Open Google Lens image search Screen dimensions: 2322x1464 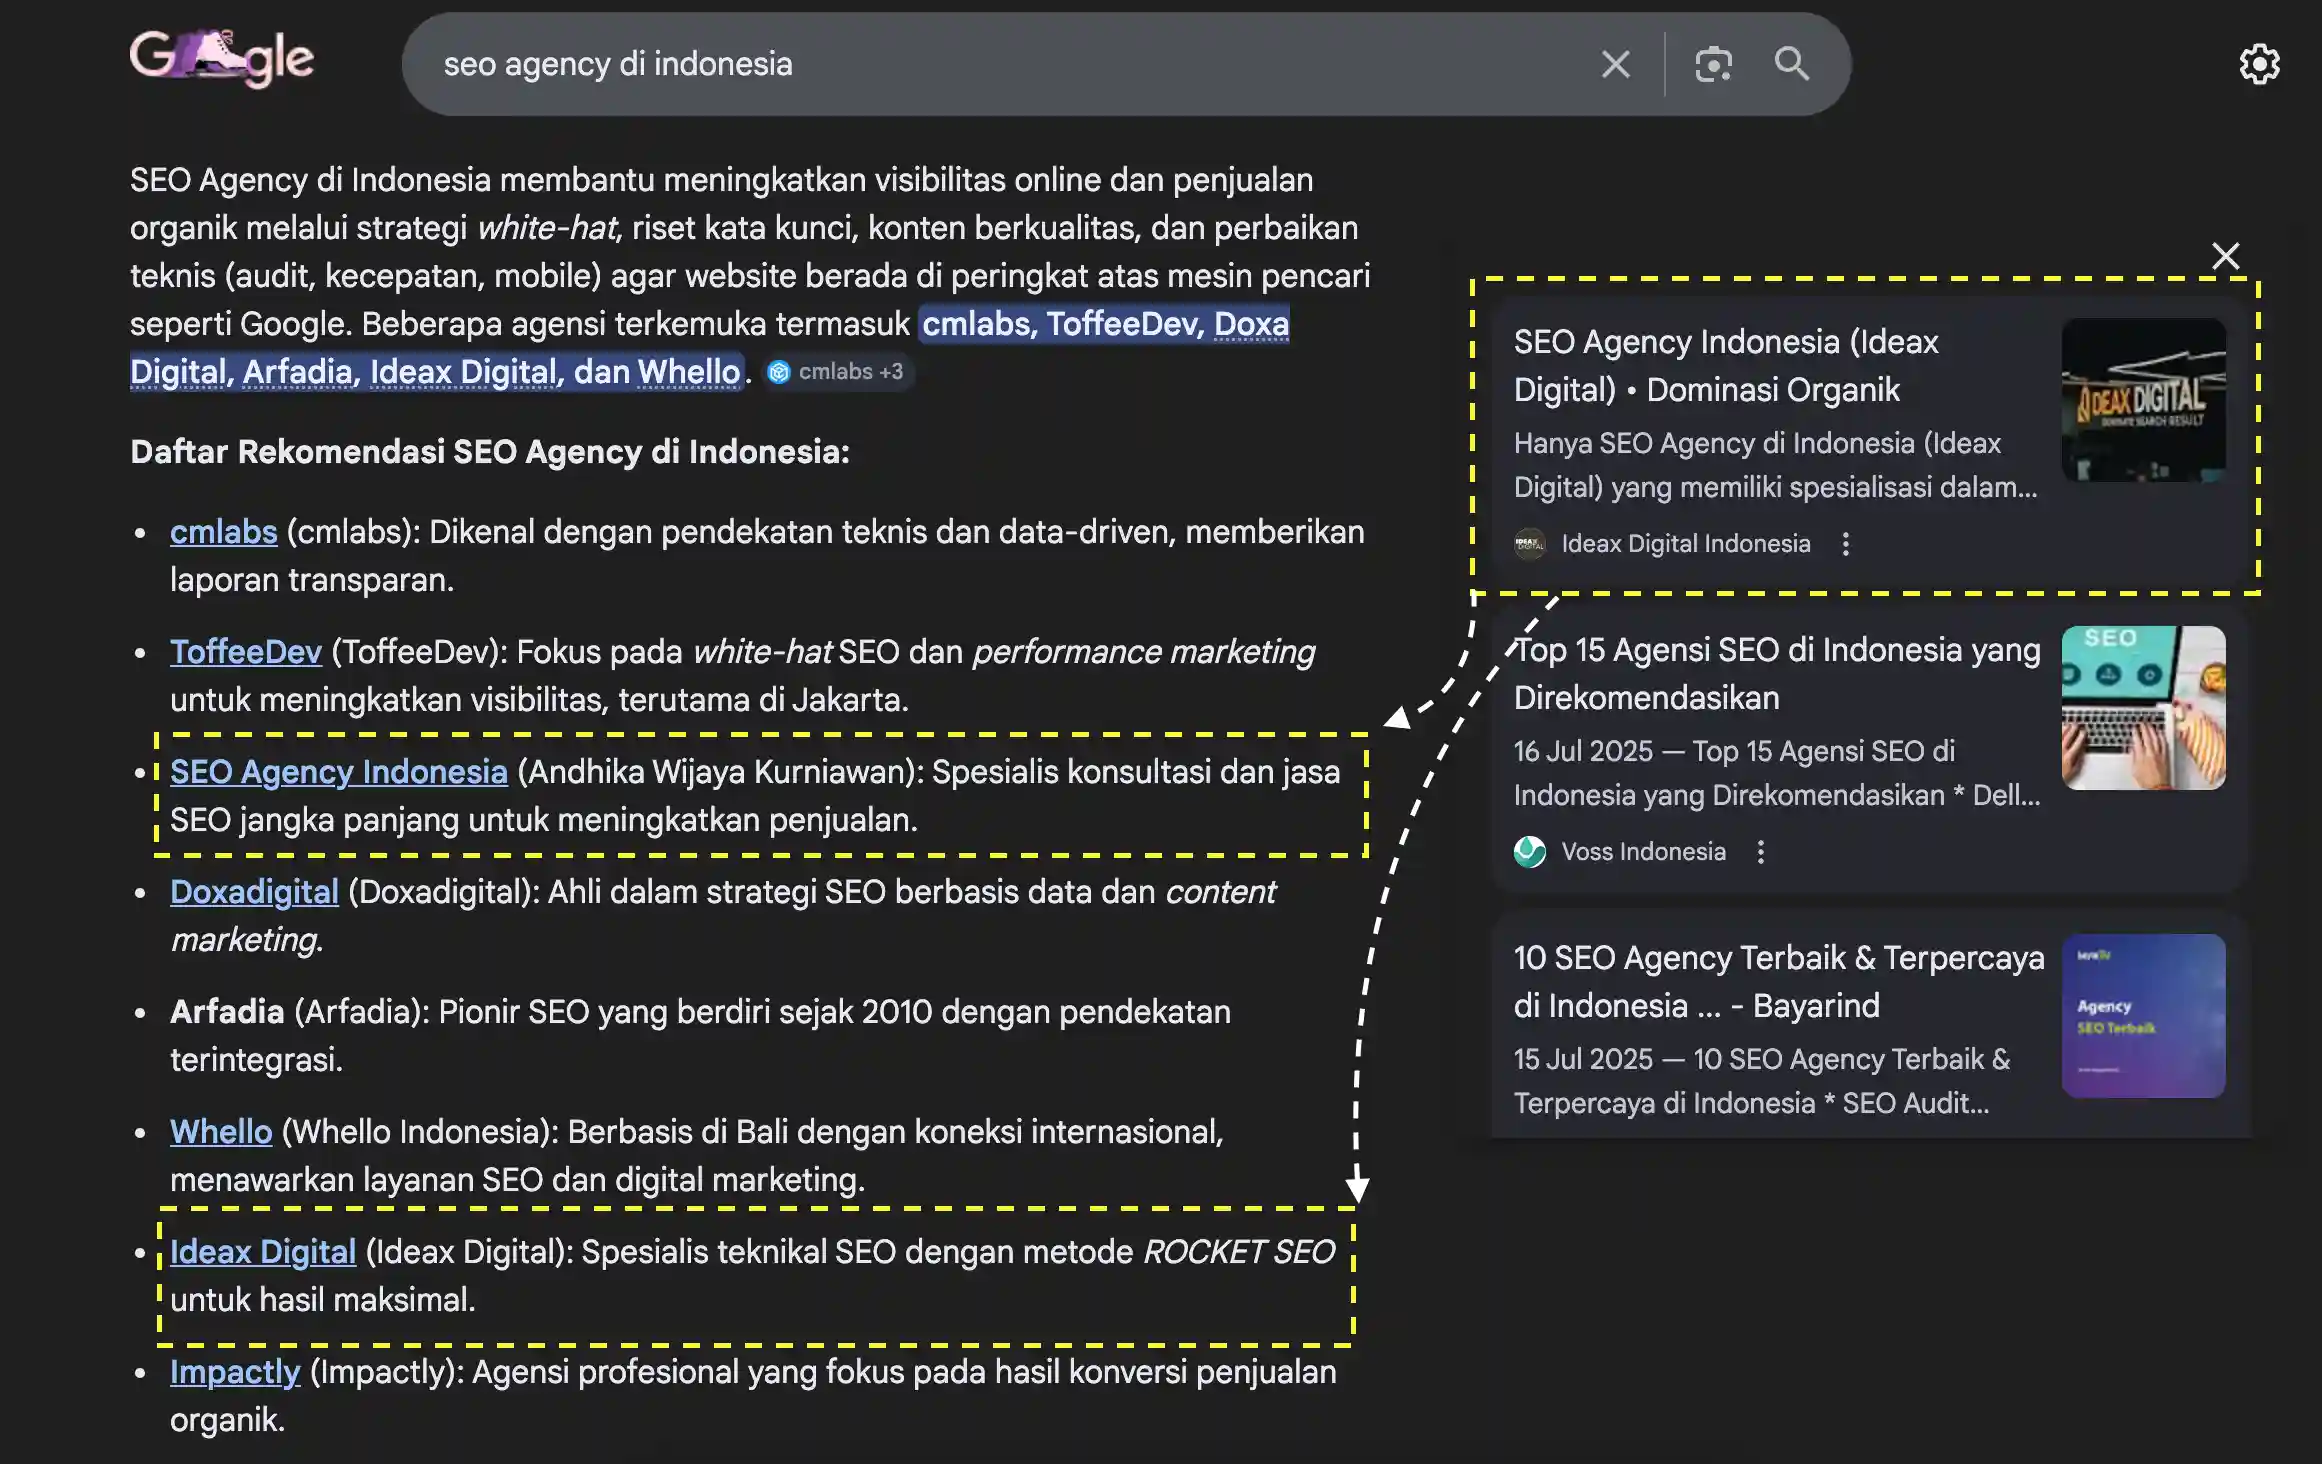point(1713,64)
